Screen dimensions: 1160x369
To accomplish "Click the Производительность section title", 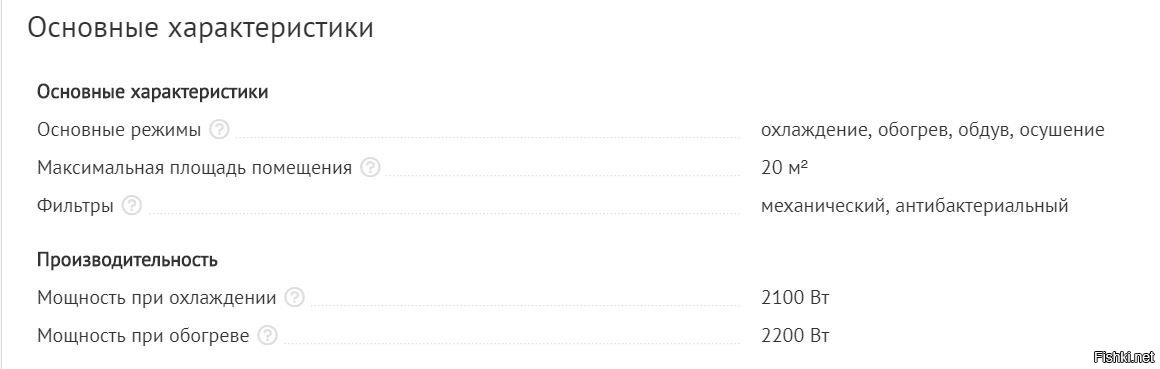I will (x=127, y=260).
